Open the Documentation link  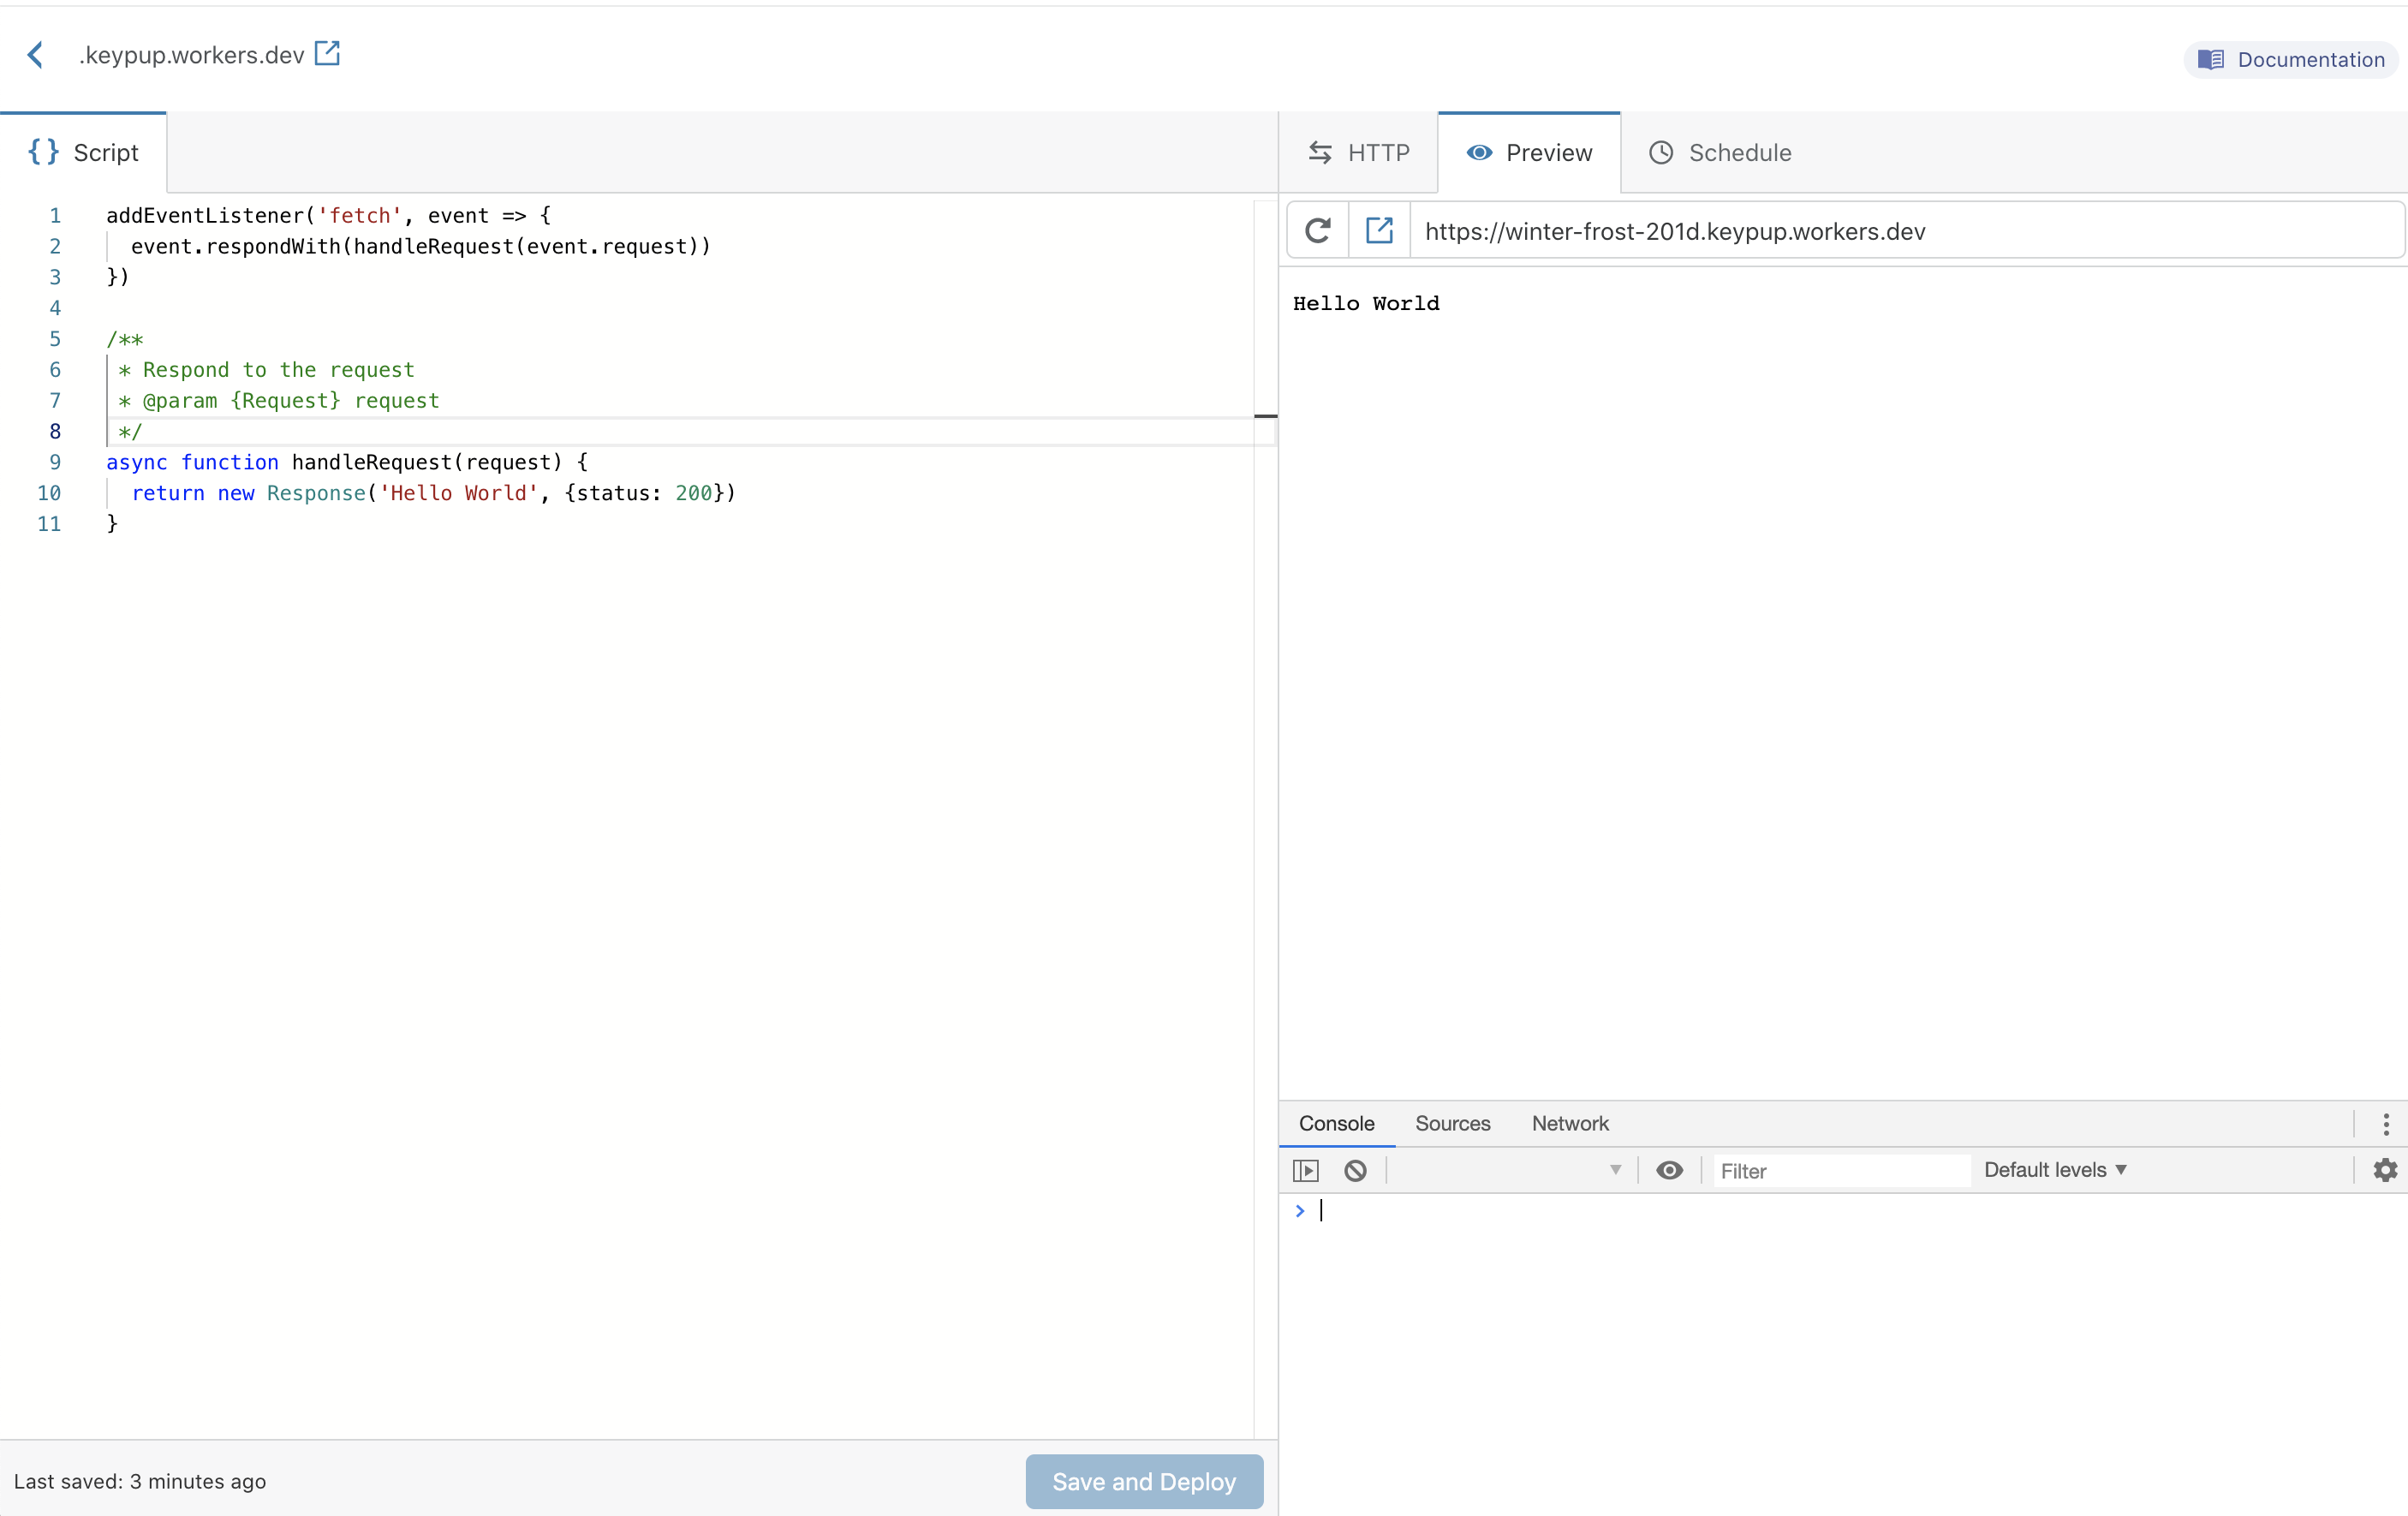click(2291, 60)
